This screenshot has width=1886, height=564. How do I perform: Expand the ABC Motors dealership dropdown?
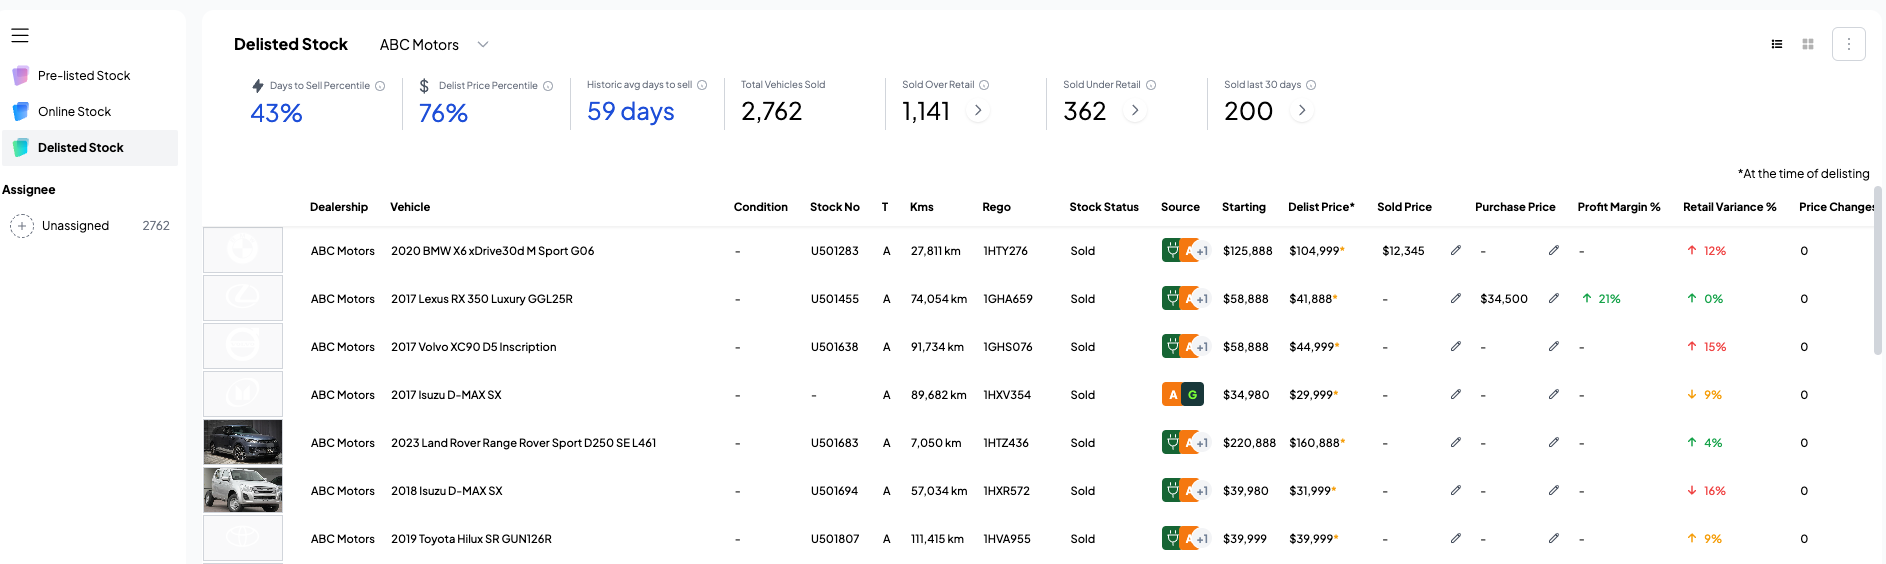pyautogui.click(x=483, y=45)
